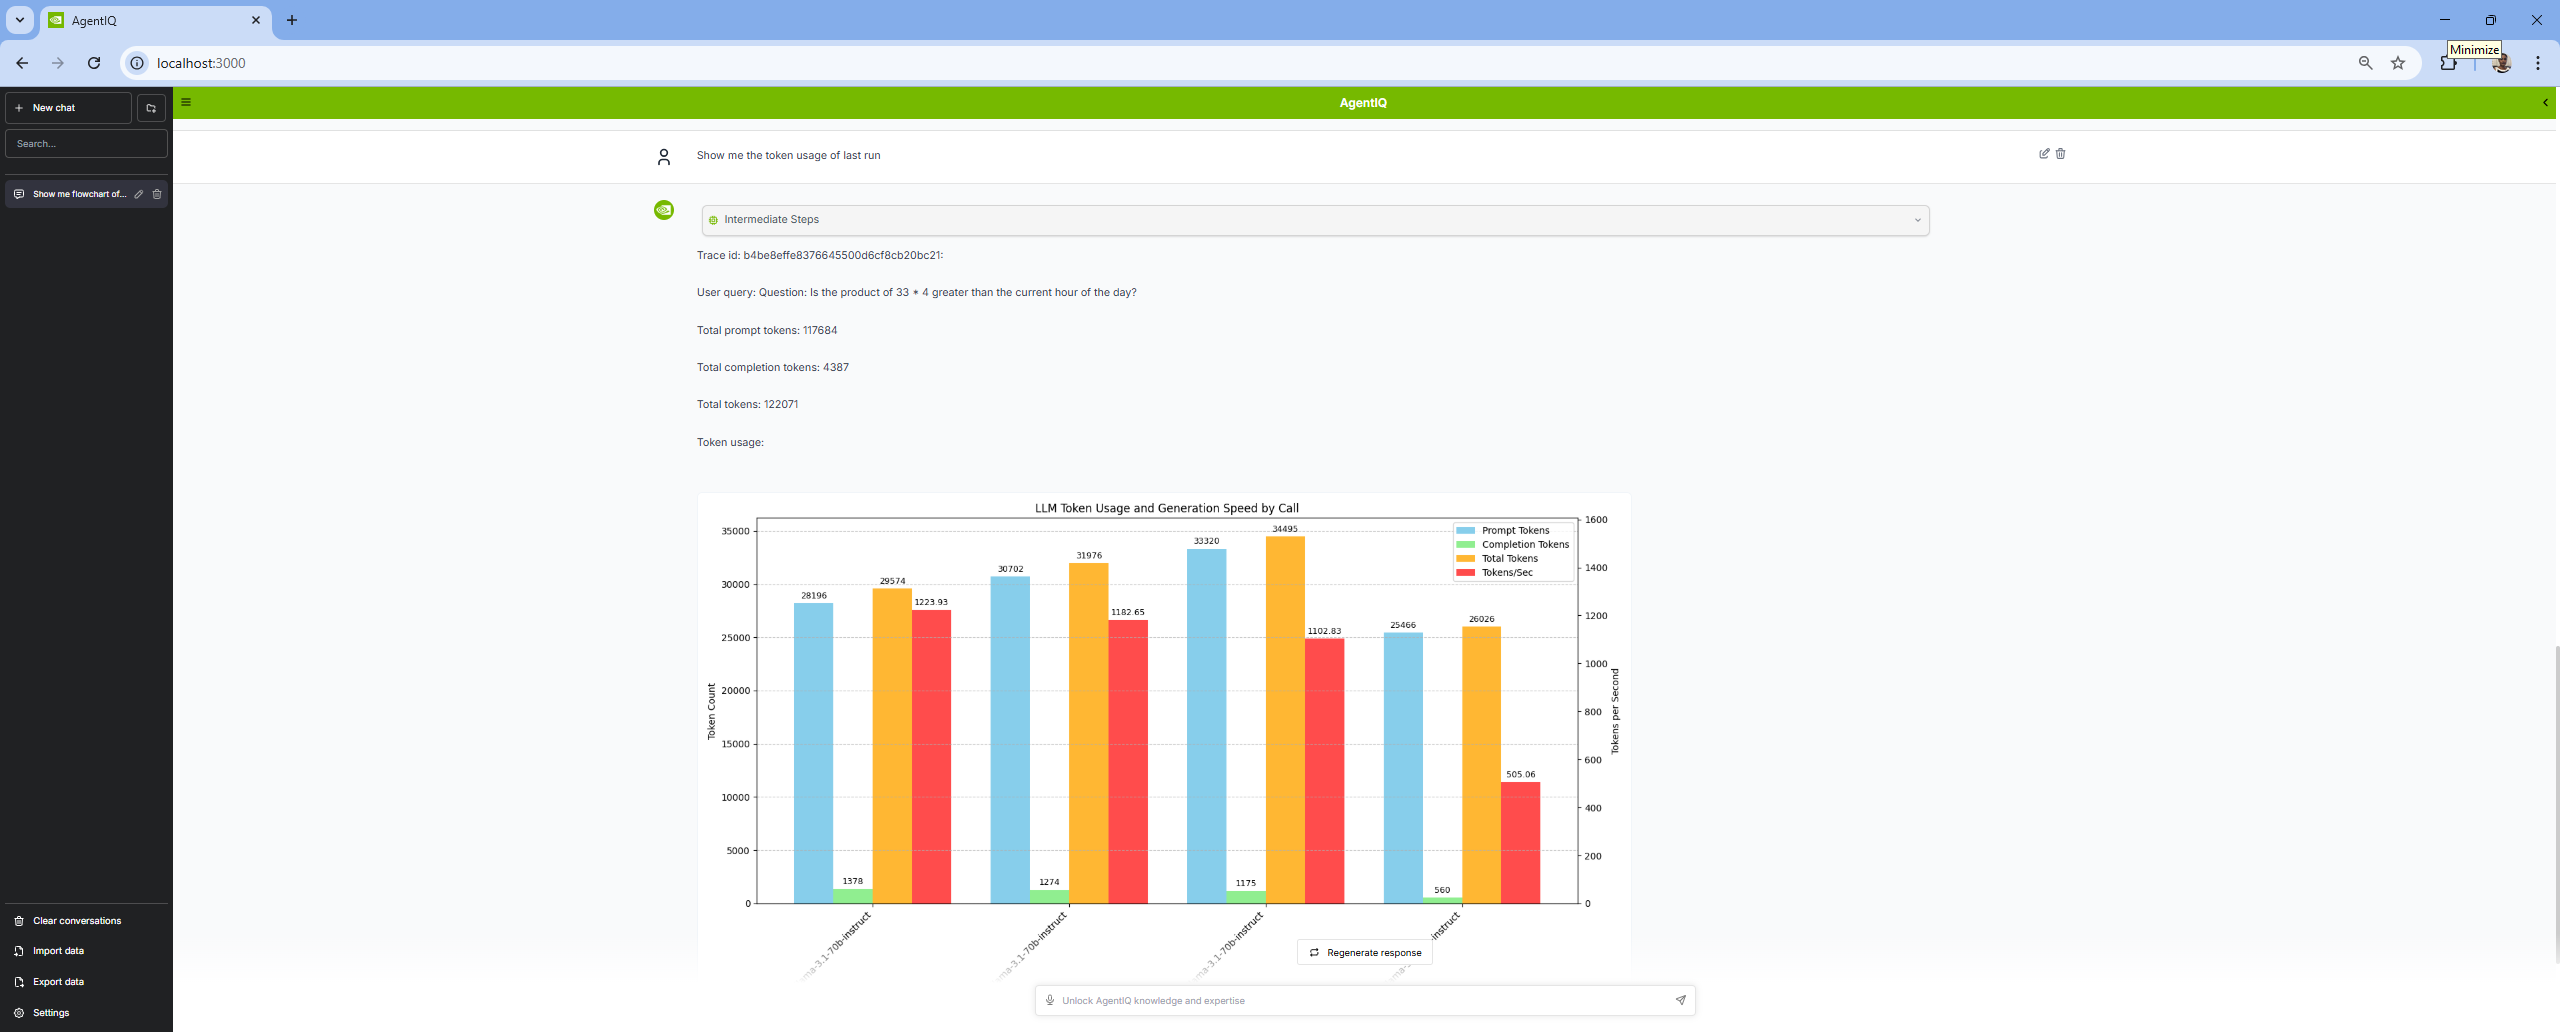Click the Regenerate response button
2560x1032 pixels.
coord(1365,953)
